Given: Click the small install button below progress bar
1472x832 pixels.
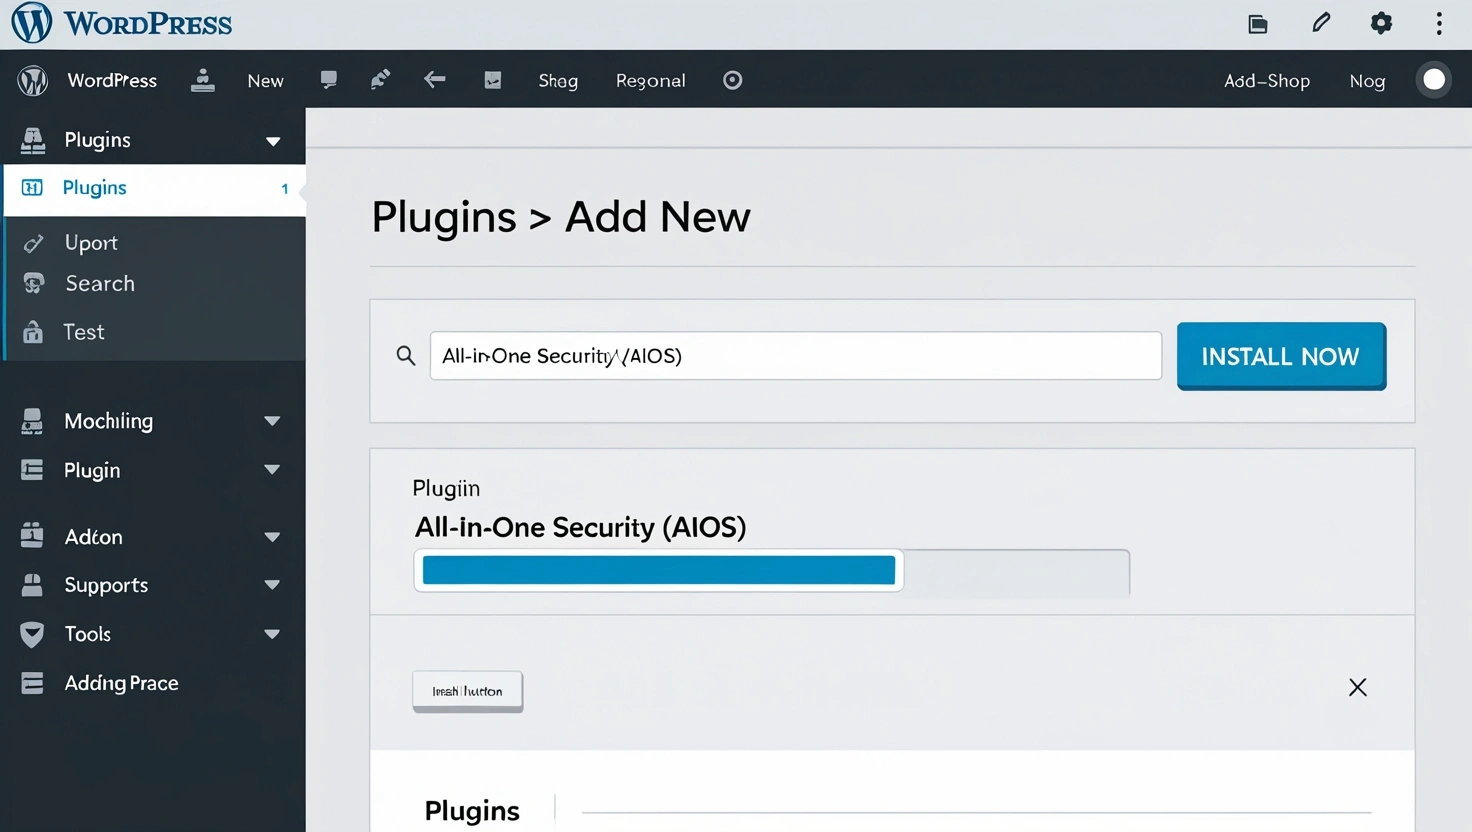Looking at the screenshot, I should [467, 691].
